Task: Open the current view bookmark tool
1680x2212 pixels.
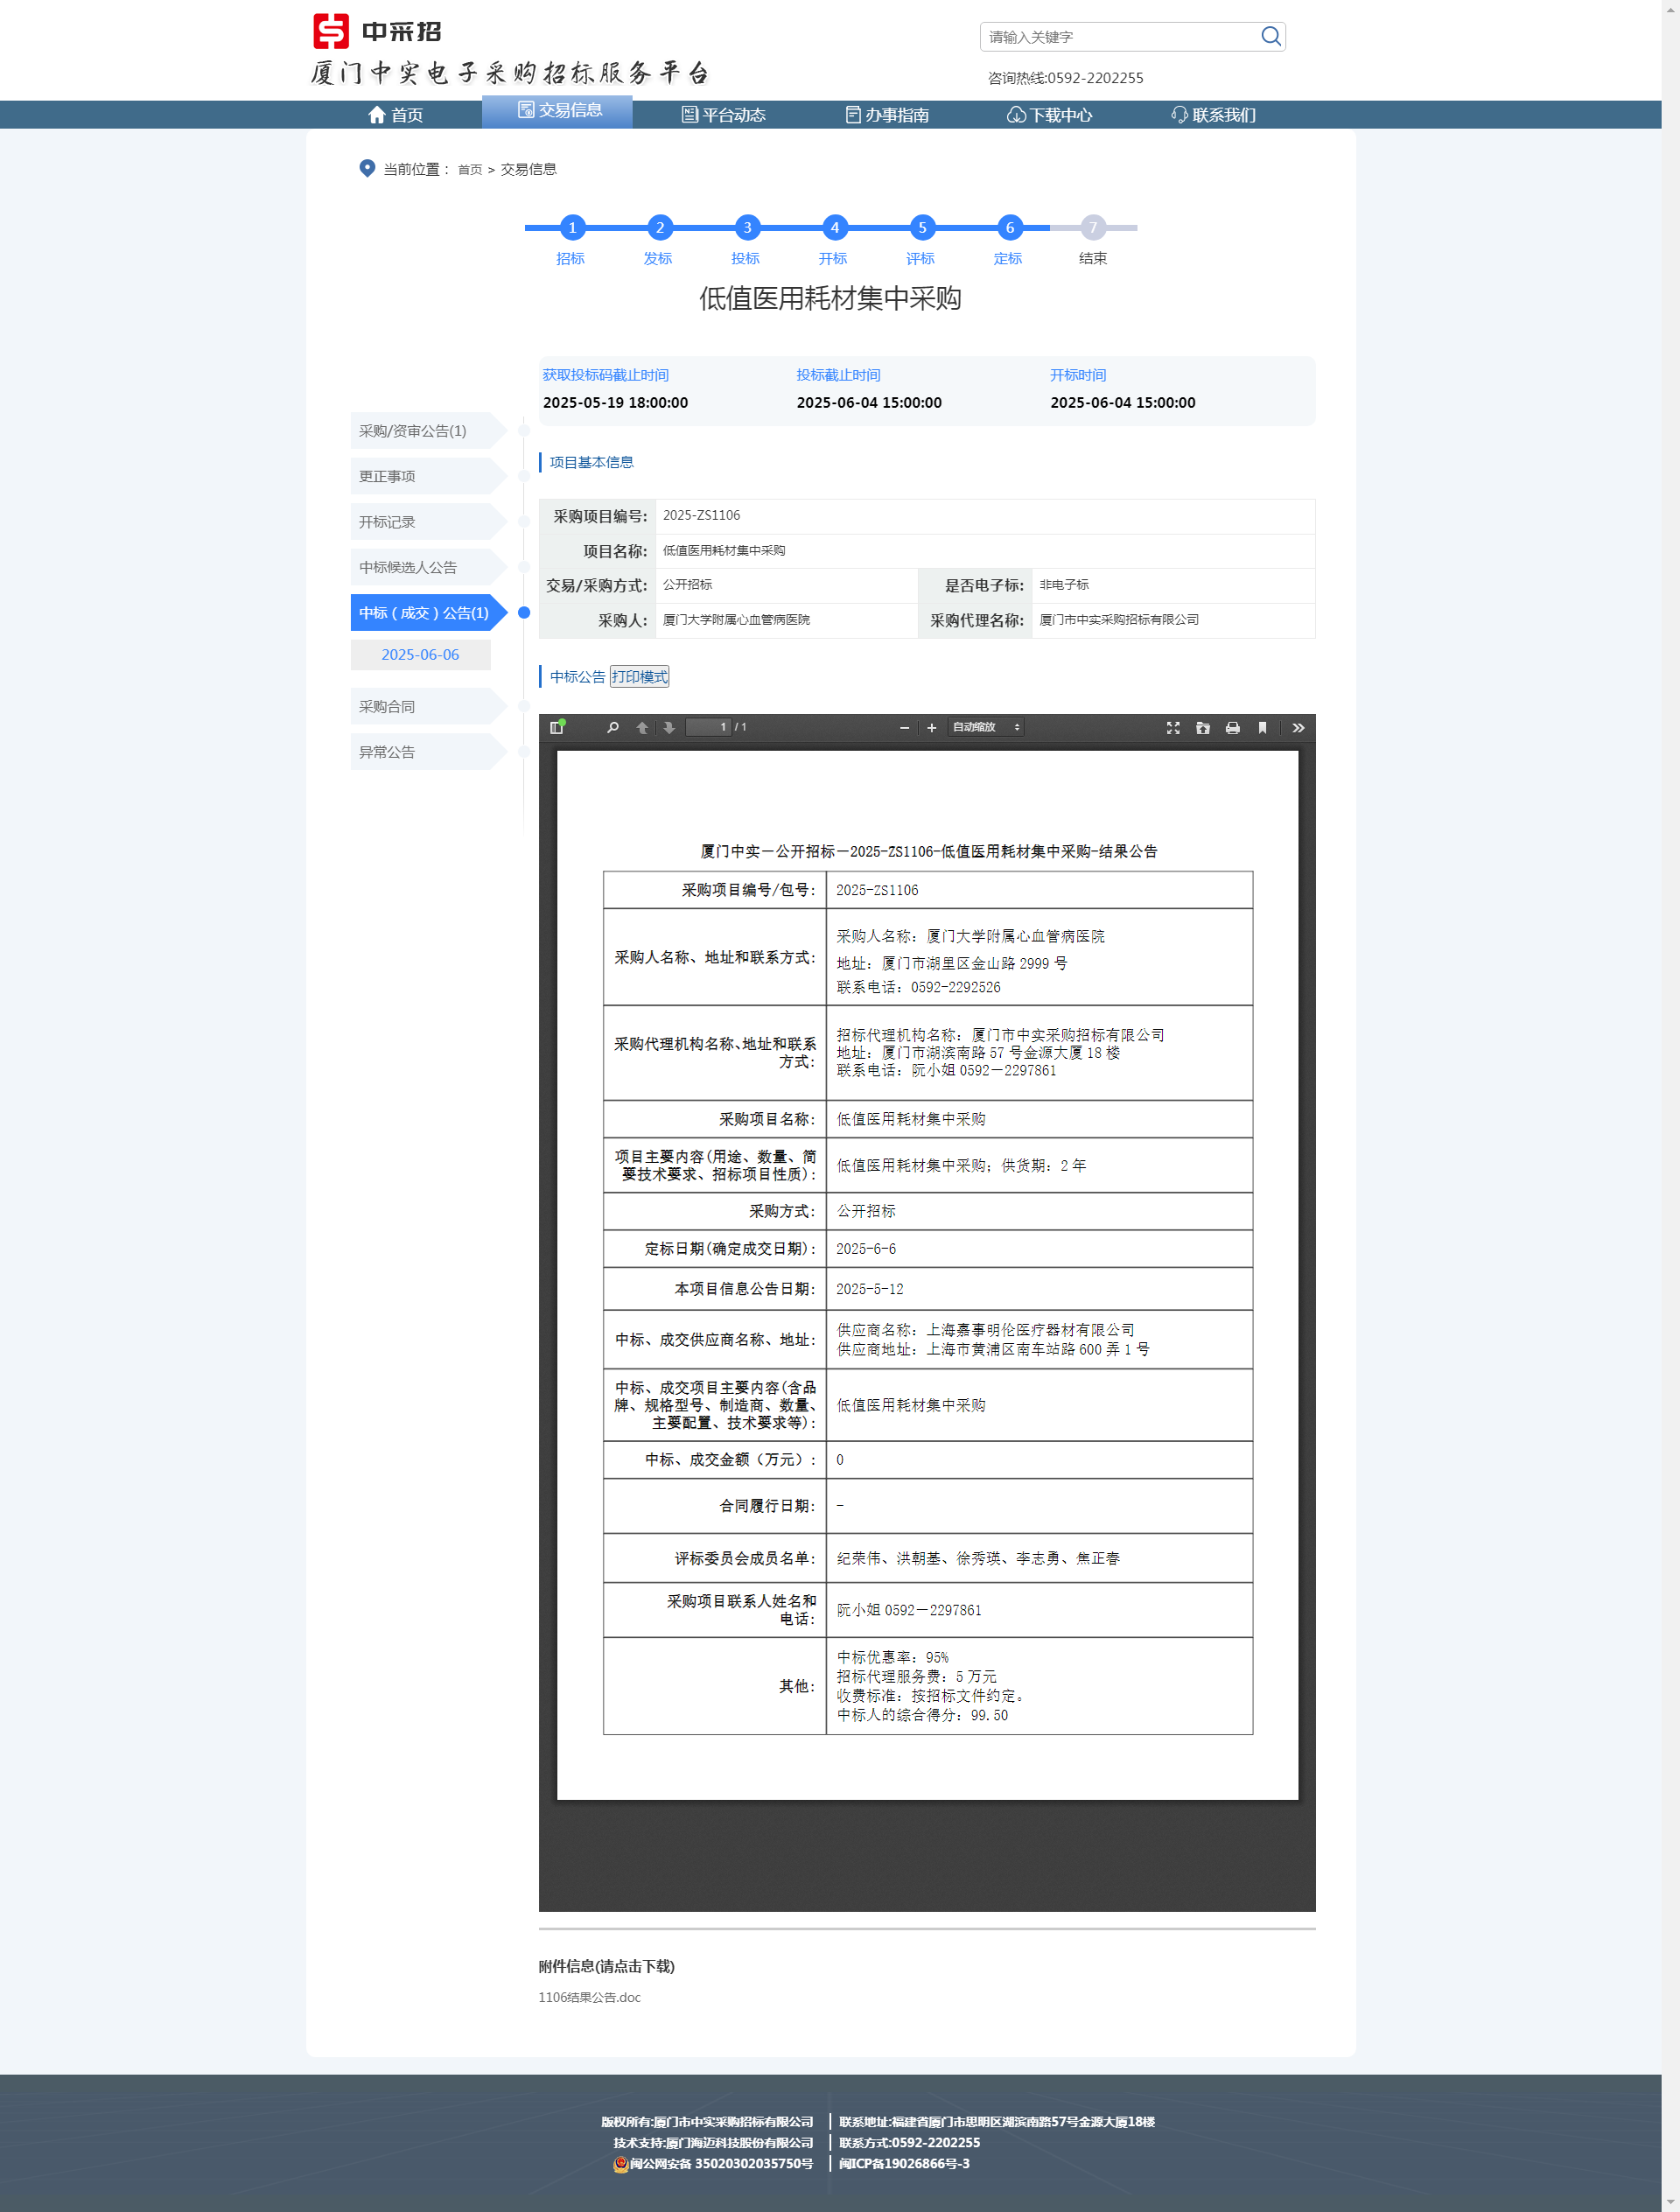Action: point(1261,728)
